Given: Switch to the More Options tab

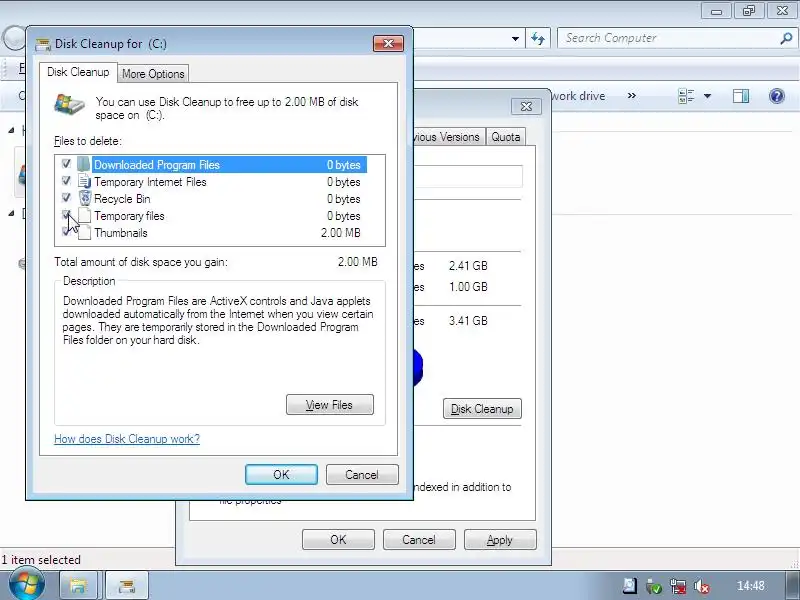Looking at the screenshot, I should pos(153,73).
